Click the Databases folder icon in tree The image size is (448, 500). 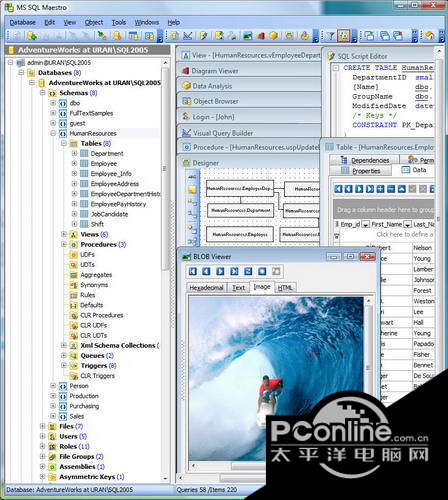pyautogui.click(x=31, y=73)
